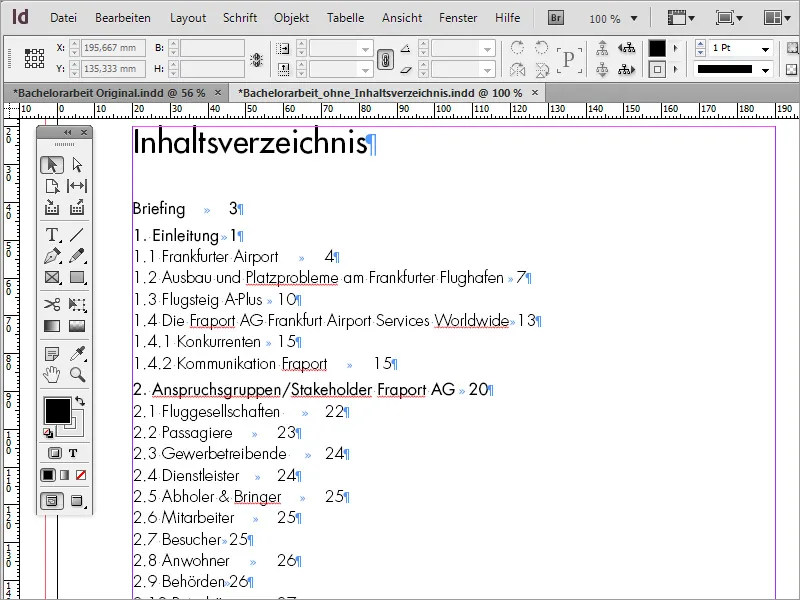Activate the Note tool
Image resolution: width=800 pixels, height=600 pixels.
coord(52,353)
